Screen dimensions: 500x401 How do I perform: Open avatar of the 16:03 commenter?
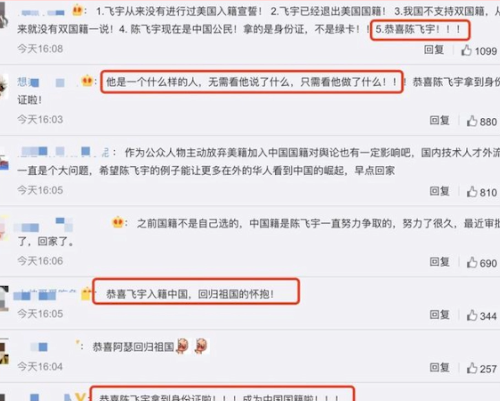point(4,86)
